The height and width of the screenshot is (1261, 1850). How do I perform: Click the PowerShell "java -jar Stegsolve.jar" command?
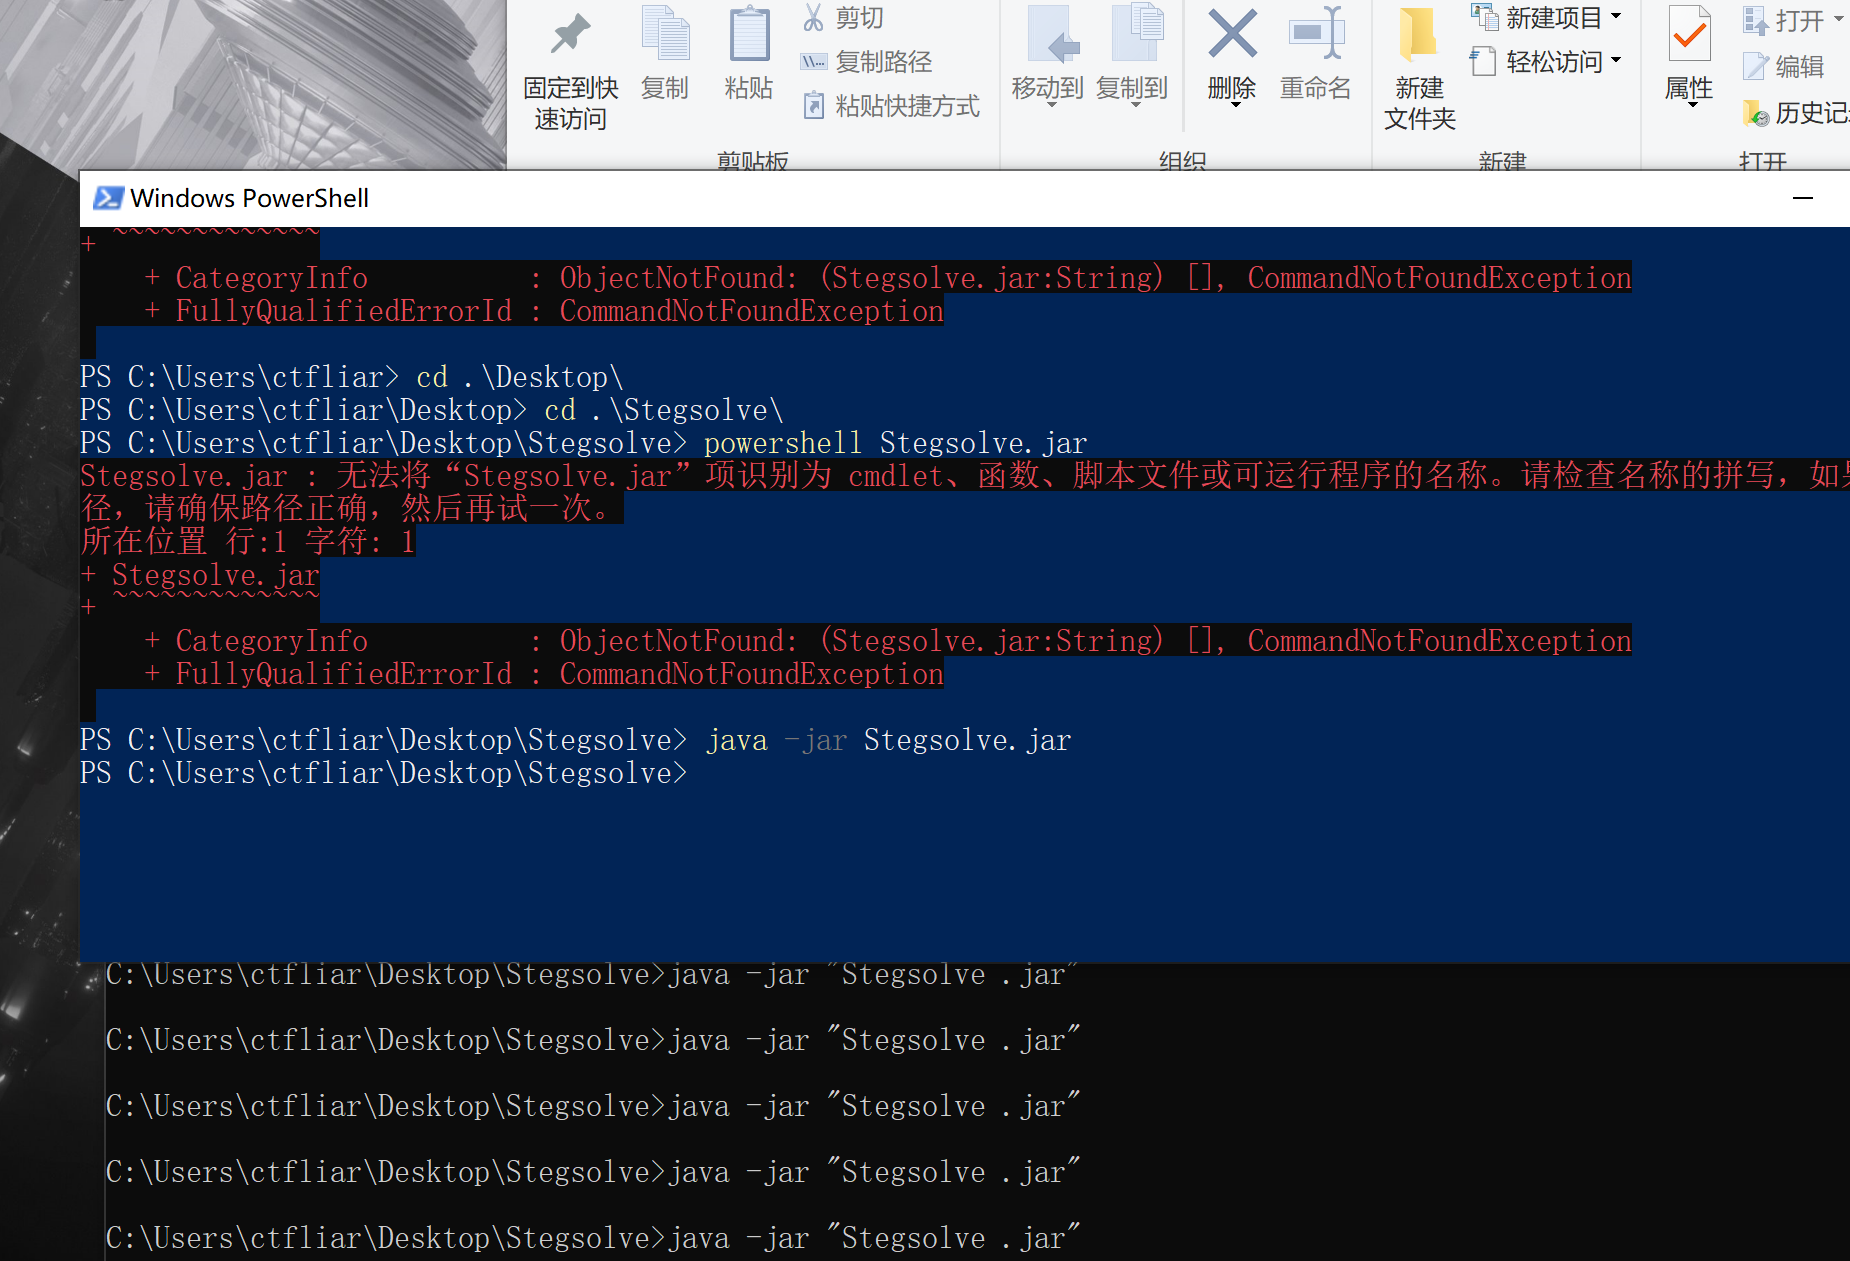(x=888, y=740)
